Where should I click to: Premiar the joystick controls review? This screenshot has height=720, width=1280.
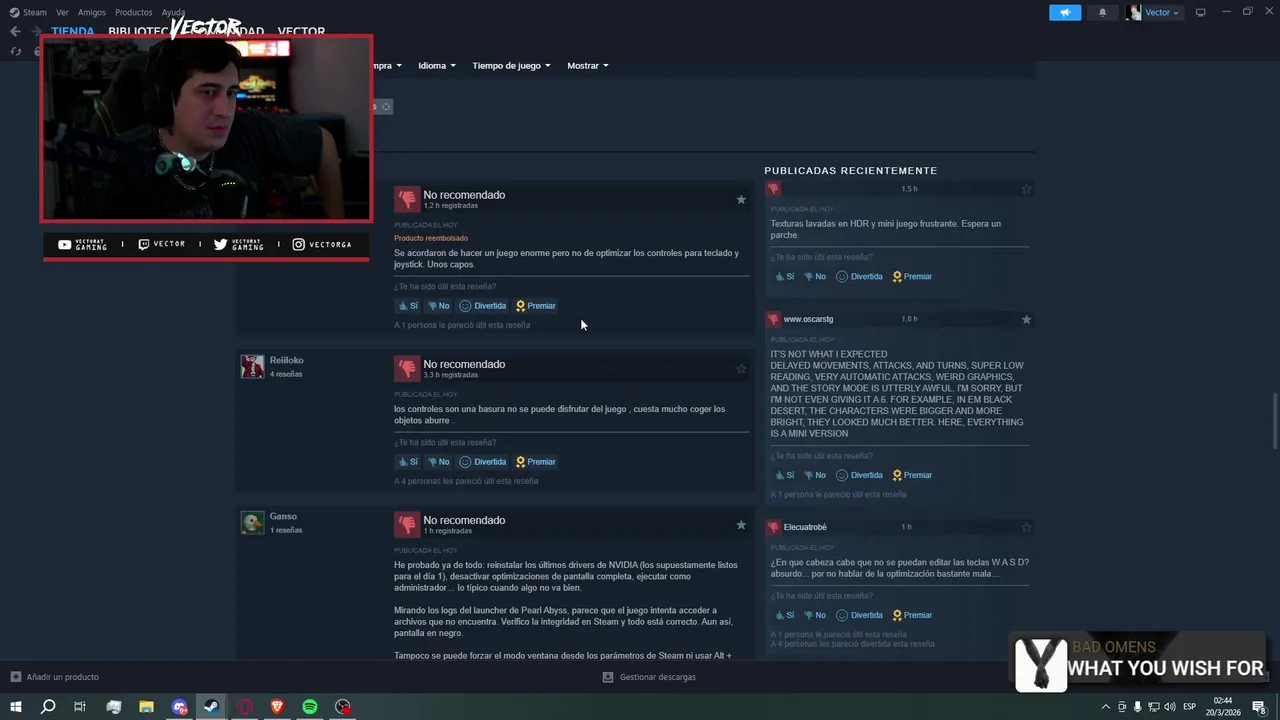coord(535,306)
